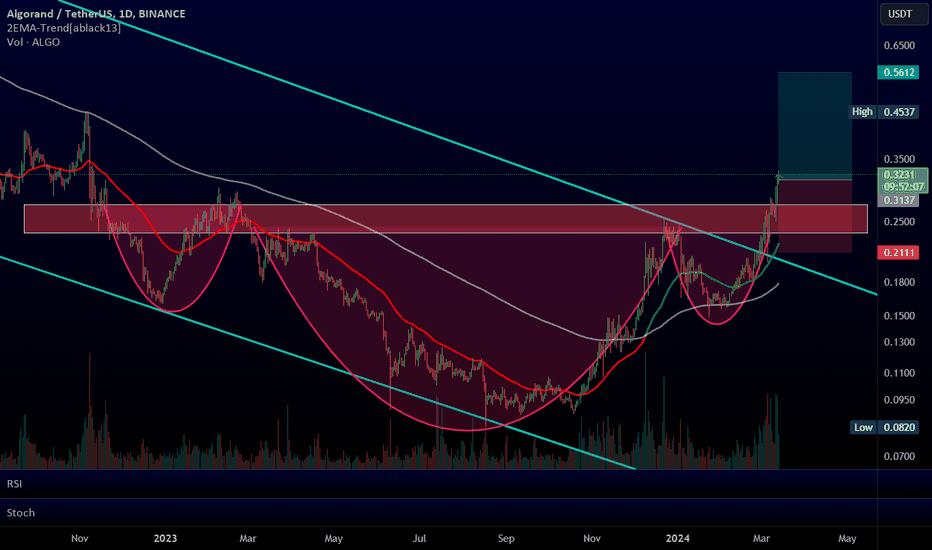Click the 0.1100 price axis value
This screenshot has width=932, height=550.
tap(899, 373)
